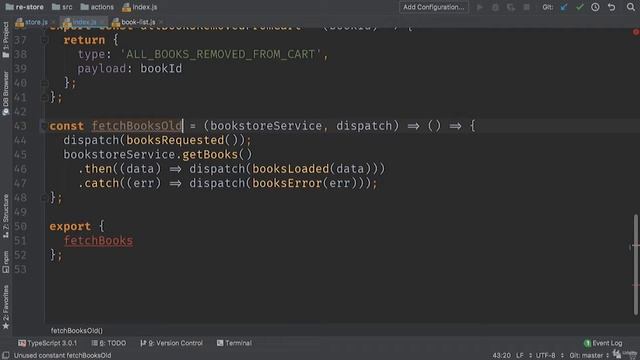640x360 pixels.
Task: Open the 6: TODO tool window
Action: pos(108,343)
